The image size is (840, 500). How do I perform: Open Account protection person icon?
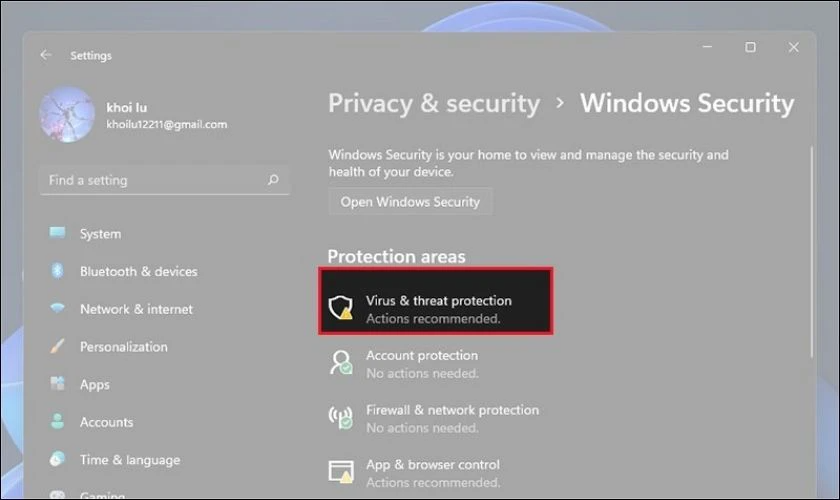(x=341, y=363)
